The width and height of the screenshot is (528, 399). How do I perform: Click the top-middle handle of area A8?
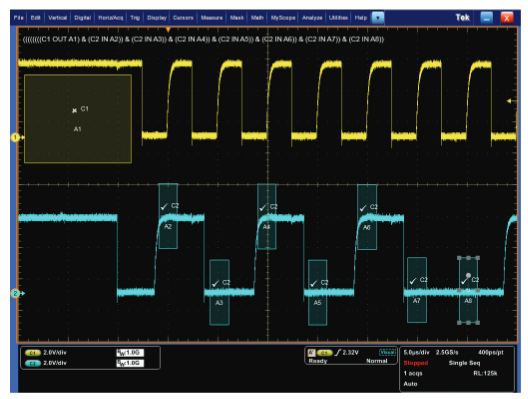(x=468, y=258)
